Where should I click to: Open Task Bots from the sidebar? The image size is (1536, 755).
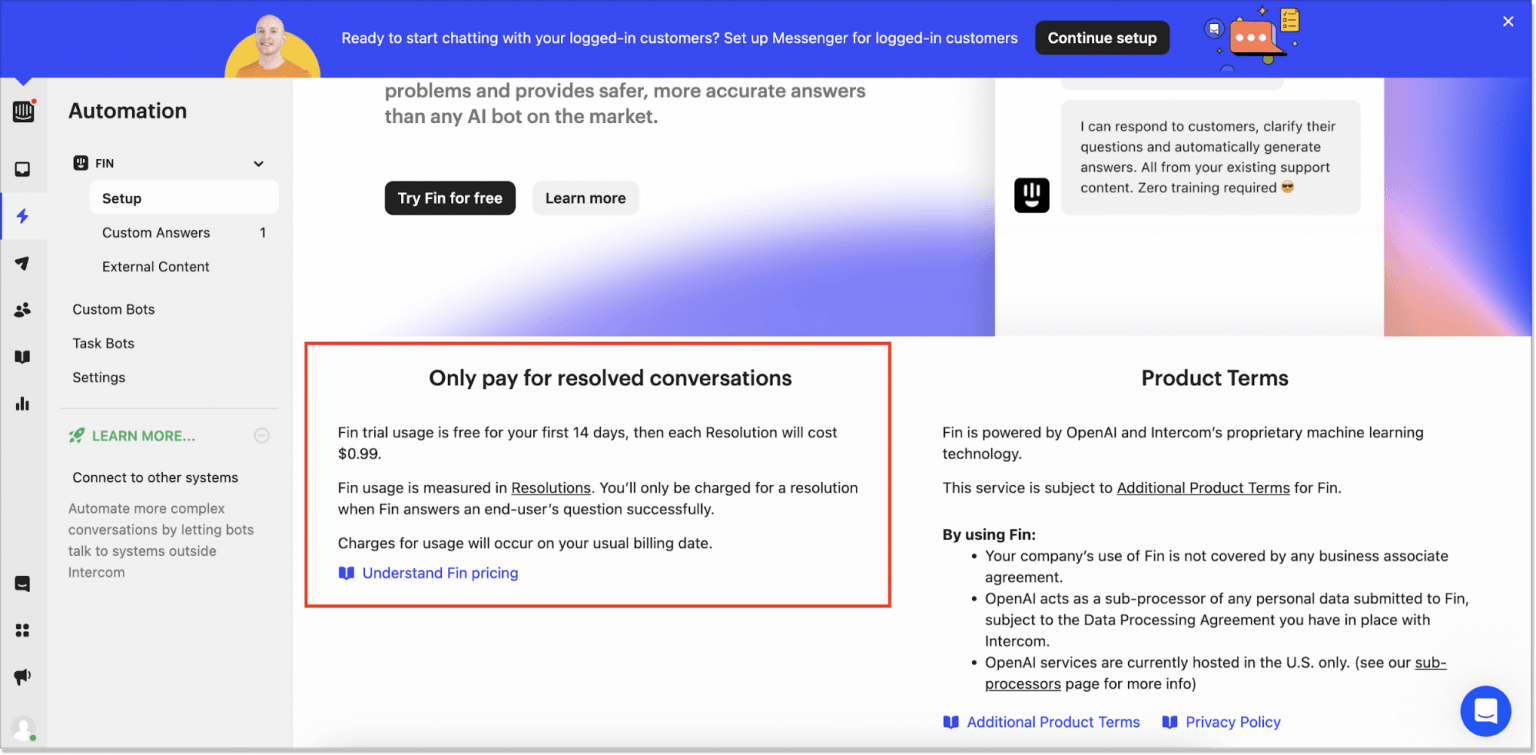click(103, 343)
